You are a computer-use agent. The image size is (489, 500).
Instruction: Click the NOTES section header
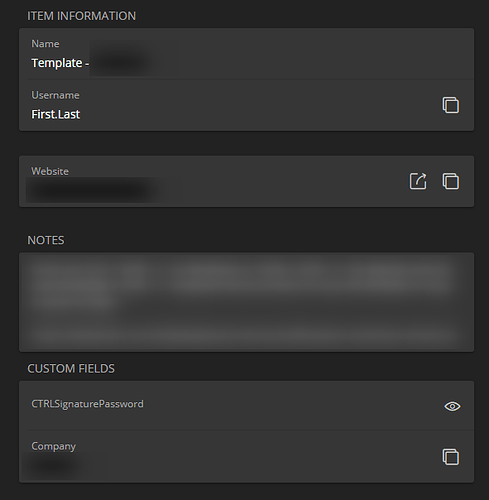(46, 240)
